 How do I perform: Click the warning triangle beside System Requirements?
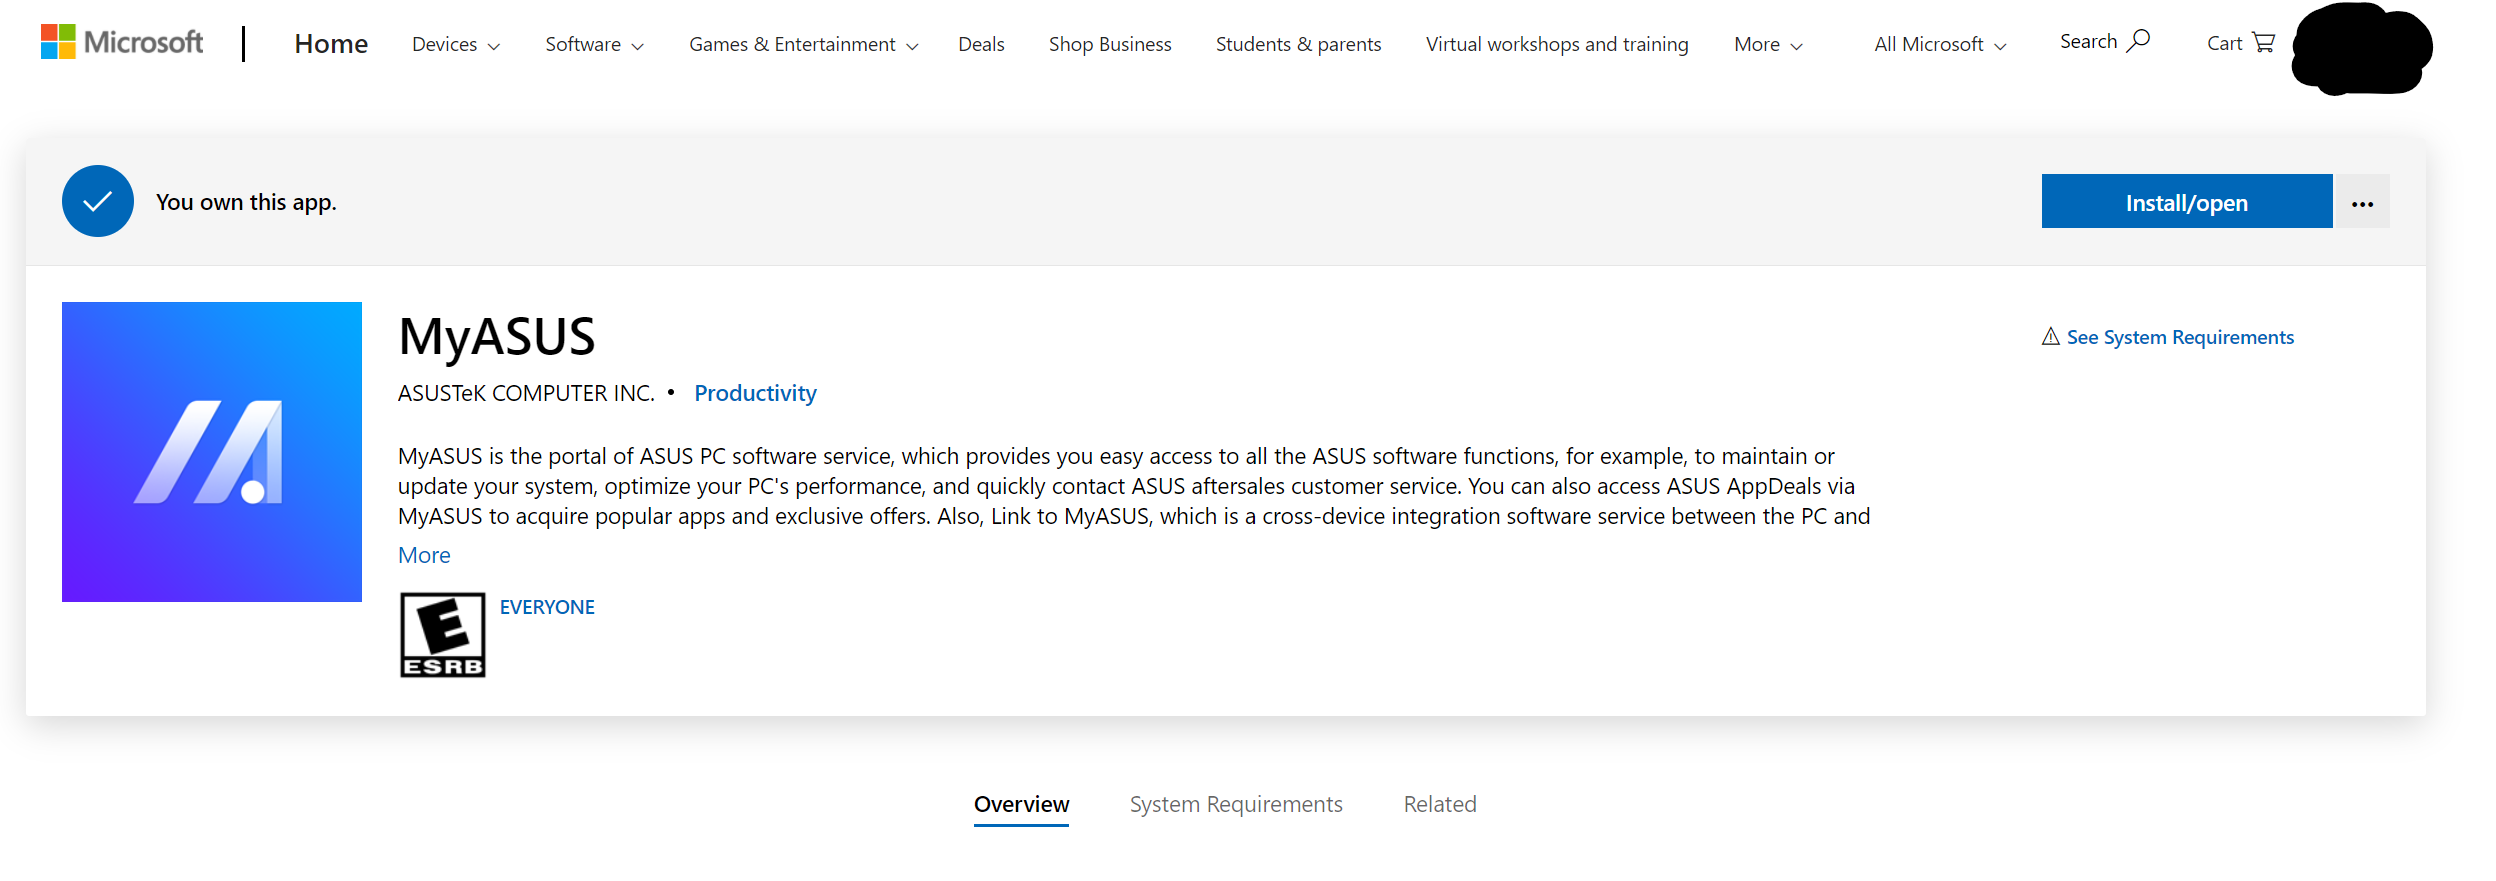2051,337
